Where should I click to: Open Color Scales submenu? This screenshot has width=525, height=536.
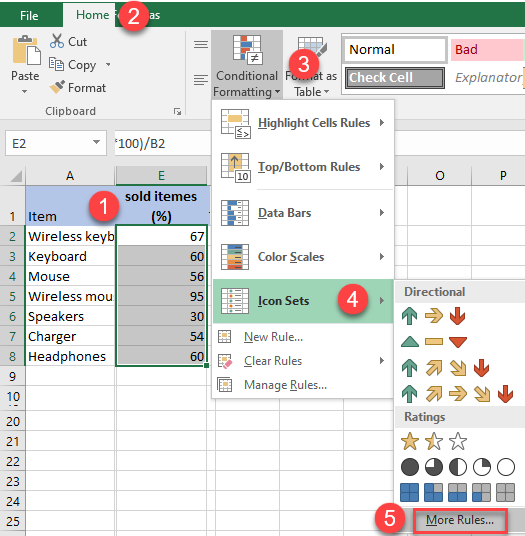[303, 257]
